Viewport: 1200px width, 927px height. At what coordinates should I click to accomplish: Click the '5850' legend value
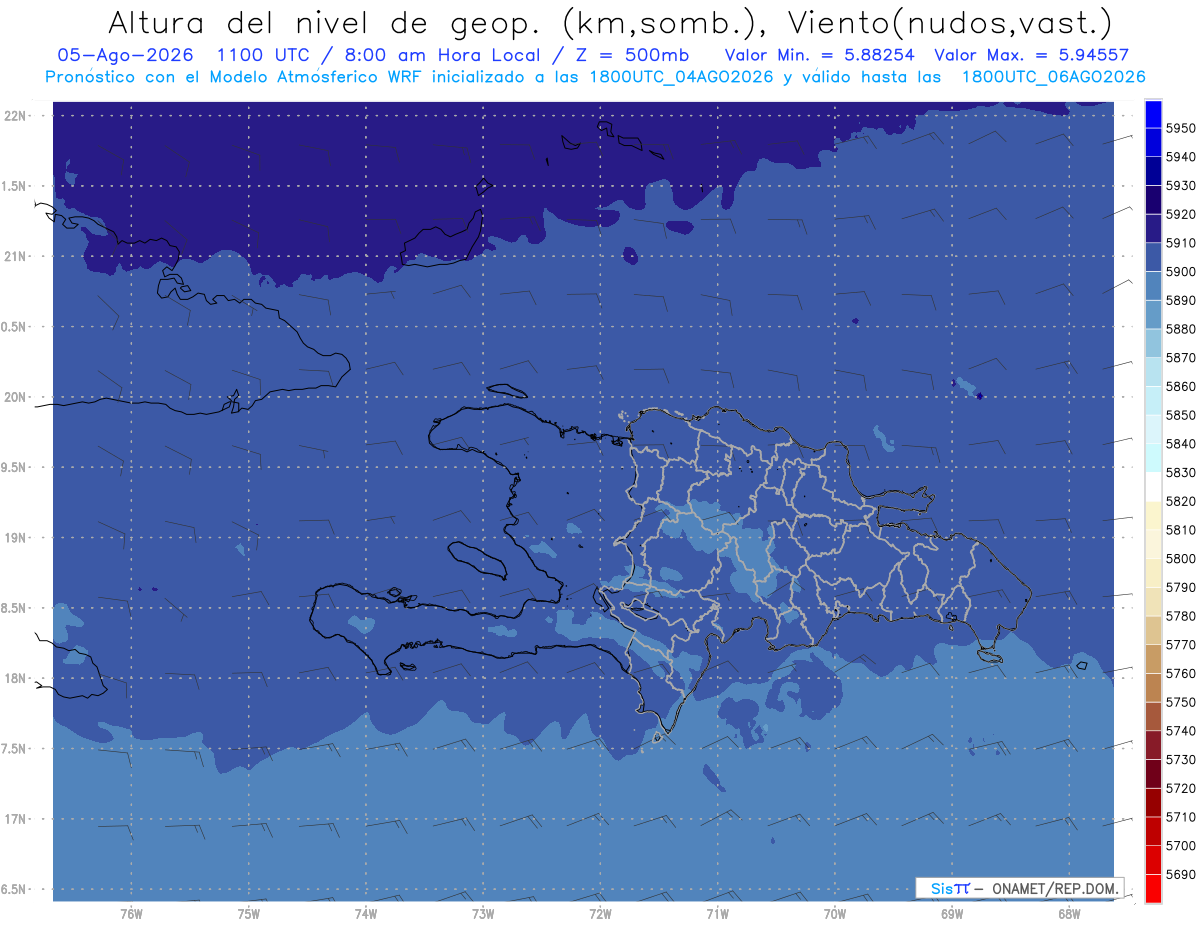click(1181, 415)
